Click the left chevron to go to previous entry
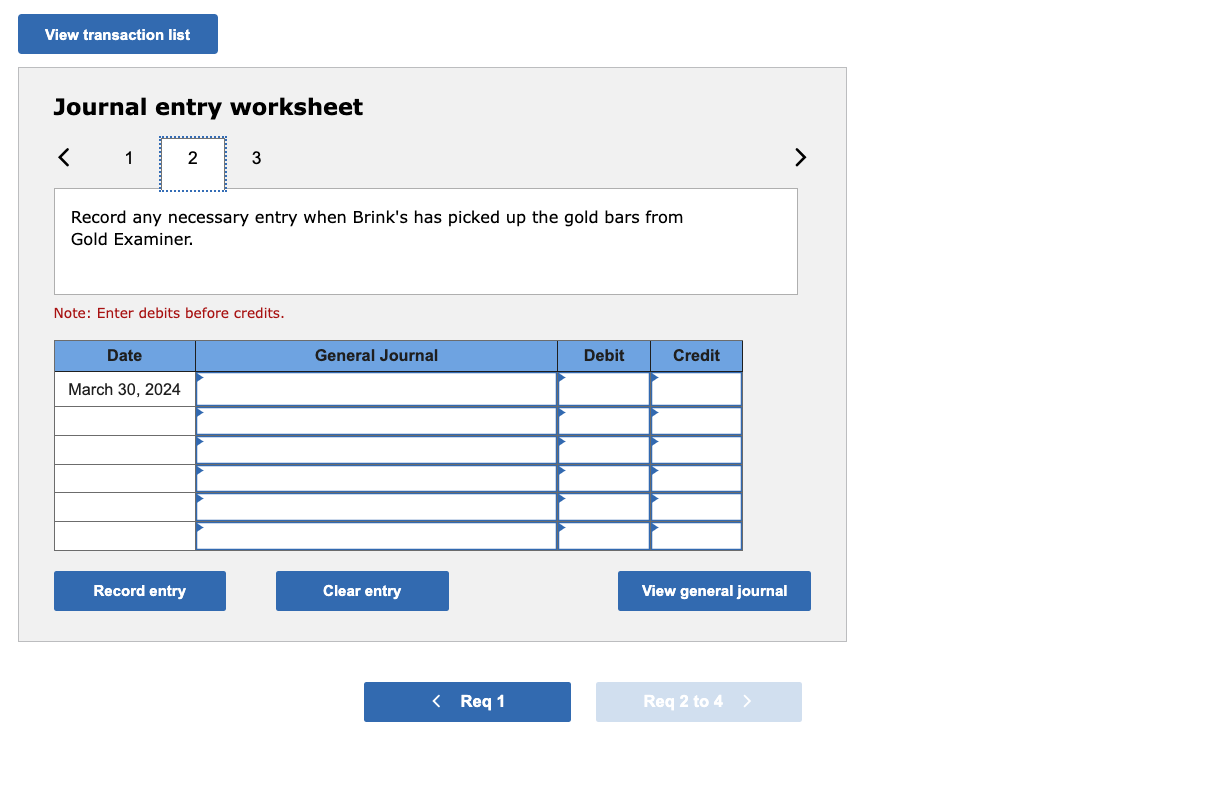 (x=63, y=157)
